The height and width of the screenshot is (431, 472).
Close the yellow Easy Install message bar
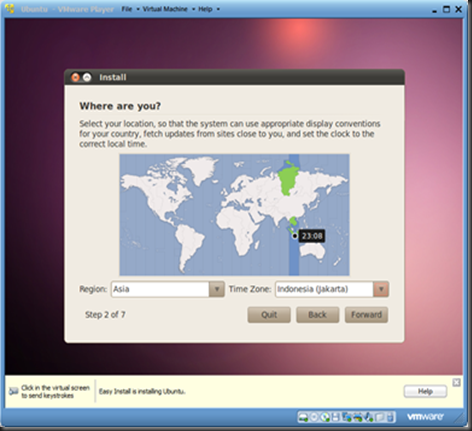[x=456, y=382]
